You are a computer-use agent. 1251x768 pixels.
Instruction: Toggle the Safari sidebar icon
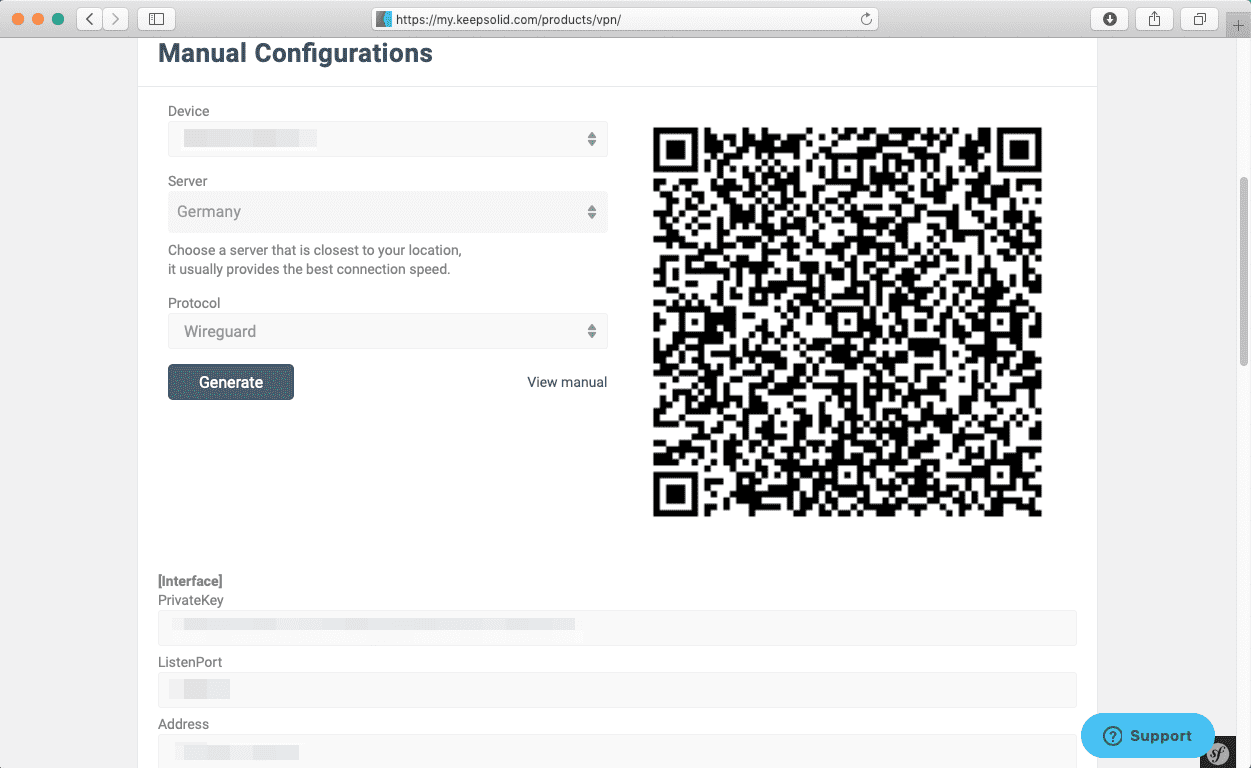tap(156, 19)
